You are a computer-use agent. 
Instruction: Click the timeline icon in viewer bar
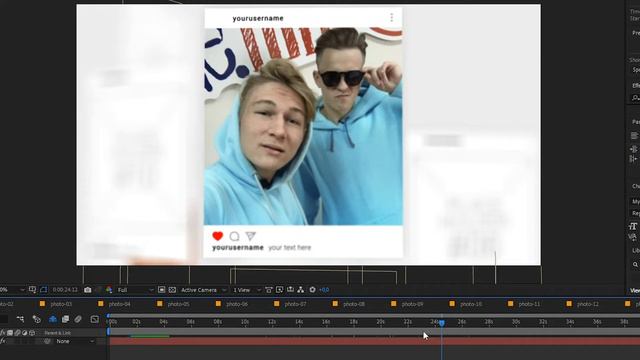(x=290, y=290)
